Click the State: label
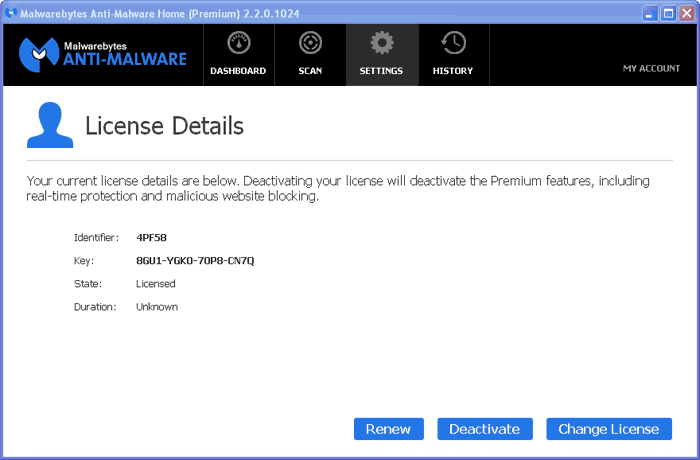This screenshot has height=460, width=700. click(88, 284)
